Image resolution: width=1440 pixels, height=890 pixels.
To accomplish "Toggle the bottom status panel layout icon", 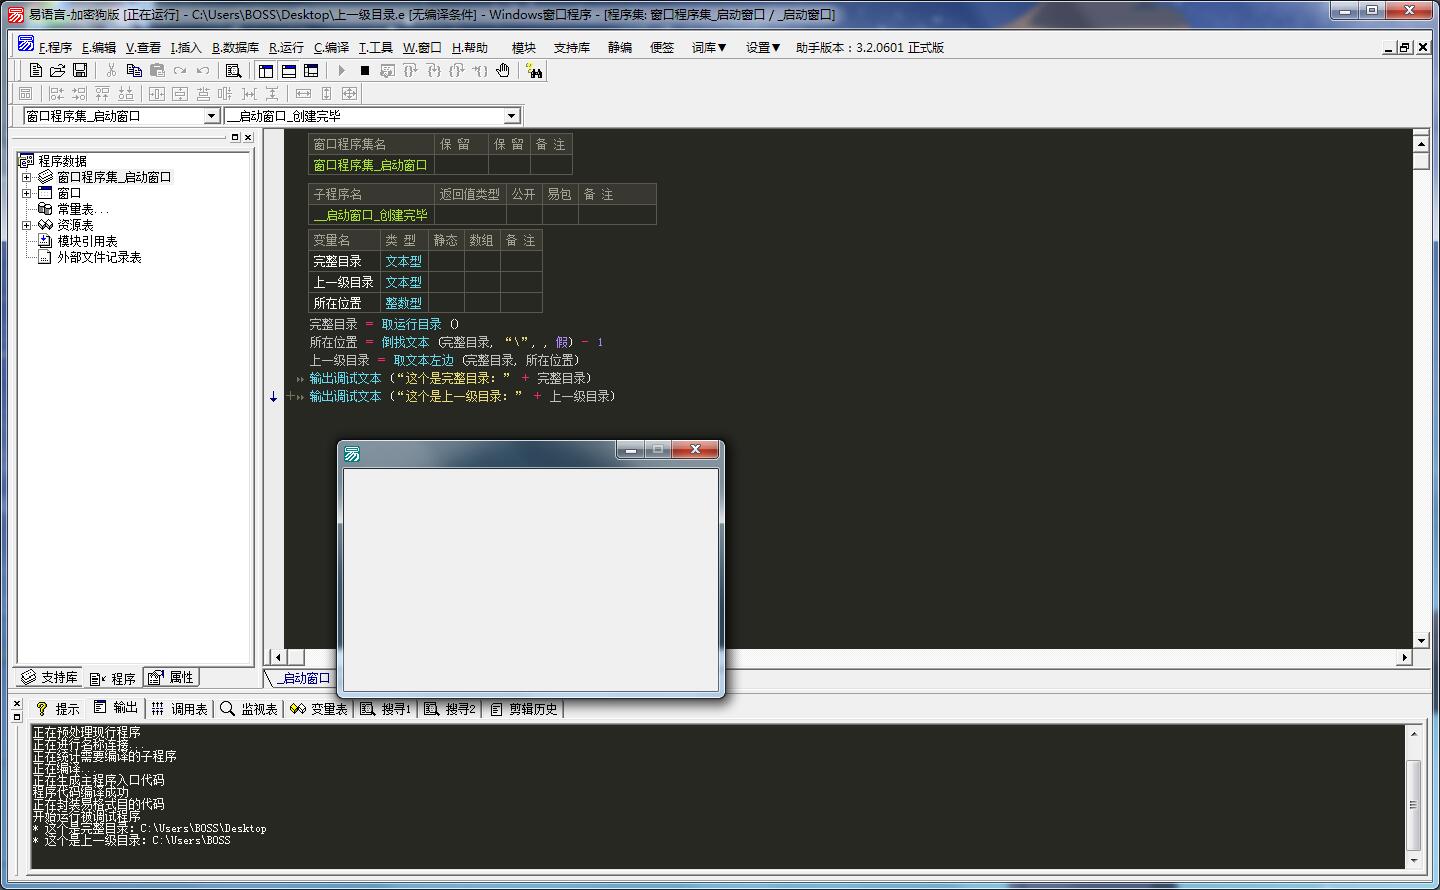I will click(x=289, y=70).
